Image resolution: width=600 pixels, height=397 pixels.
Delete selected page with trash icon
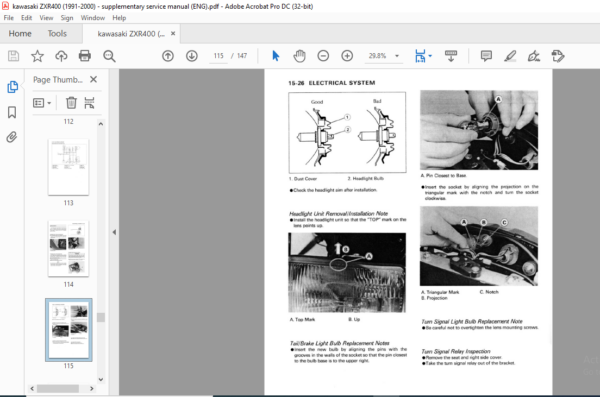71,103
